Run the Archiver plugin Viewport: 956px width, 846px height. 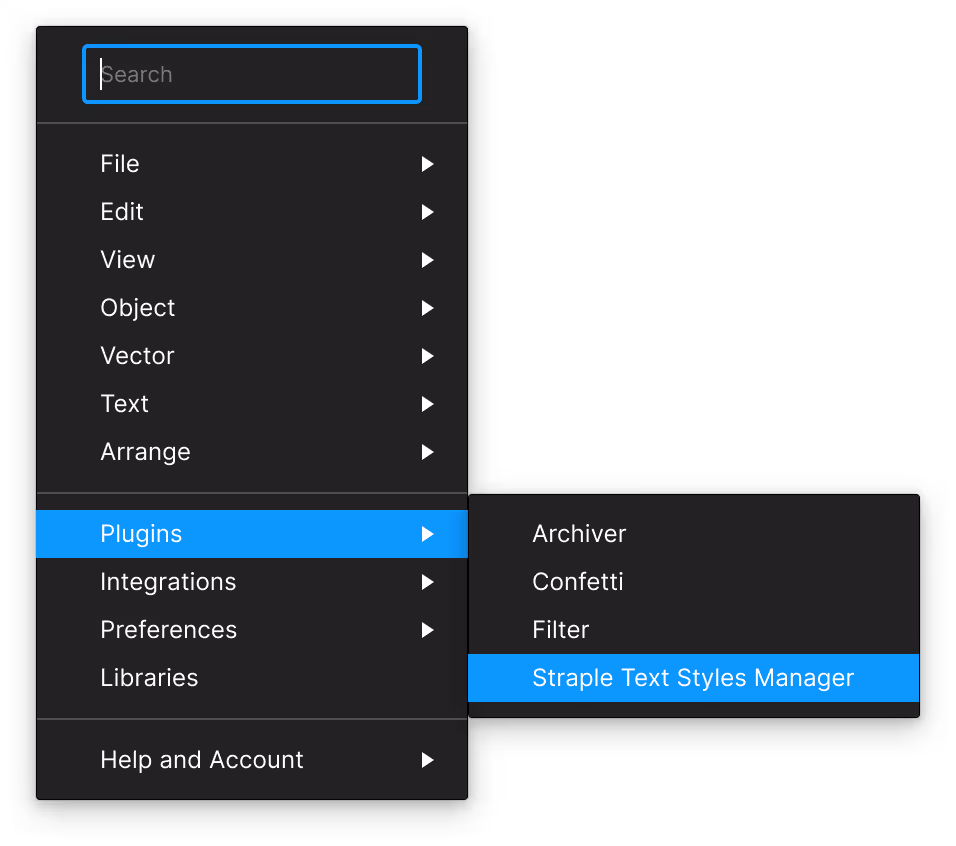694,534
